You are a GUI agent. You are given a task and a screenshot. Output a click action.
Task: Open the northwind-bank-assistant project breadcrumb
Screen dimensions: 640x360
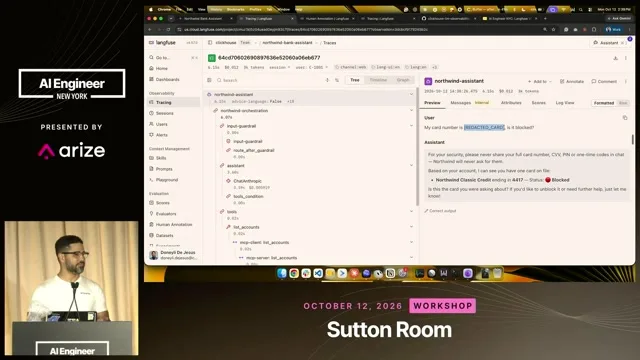[287, 42]
